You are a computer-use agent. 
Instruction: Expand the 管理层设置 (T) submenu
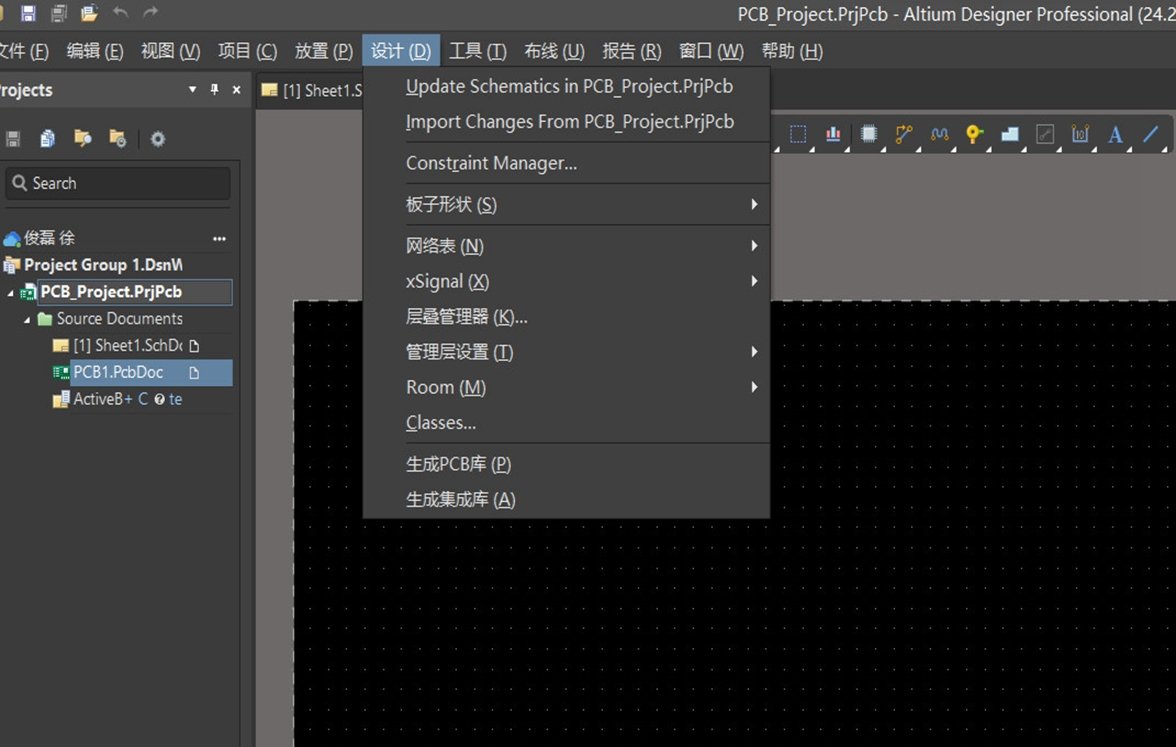[567, 352]
